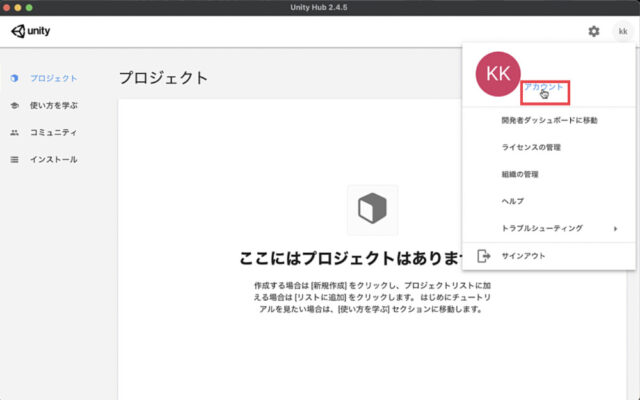Click the プロジェクト page heading
Screen dimensions: 640x400
pos(164,78)
